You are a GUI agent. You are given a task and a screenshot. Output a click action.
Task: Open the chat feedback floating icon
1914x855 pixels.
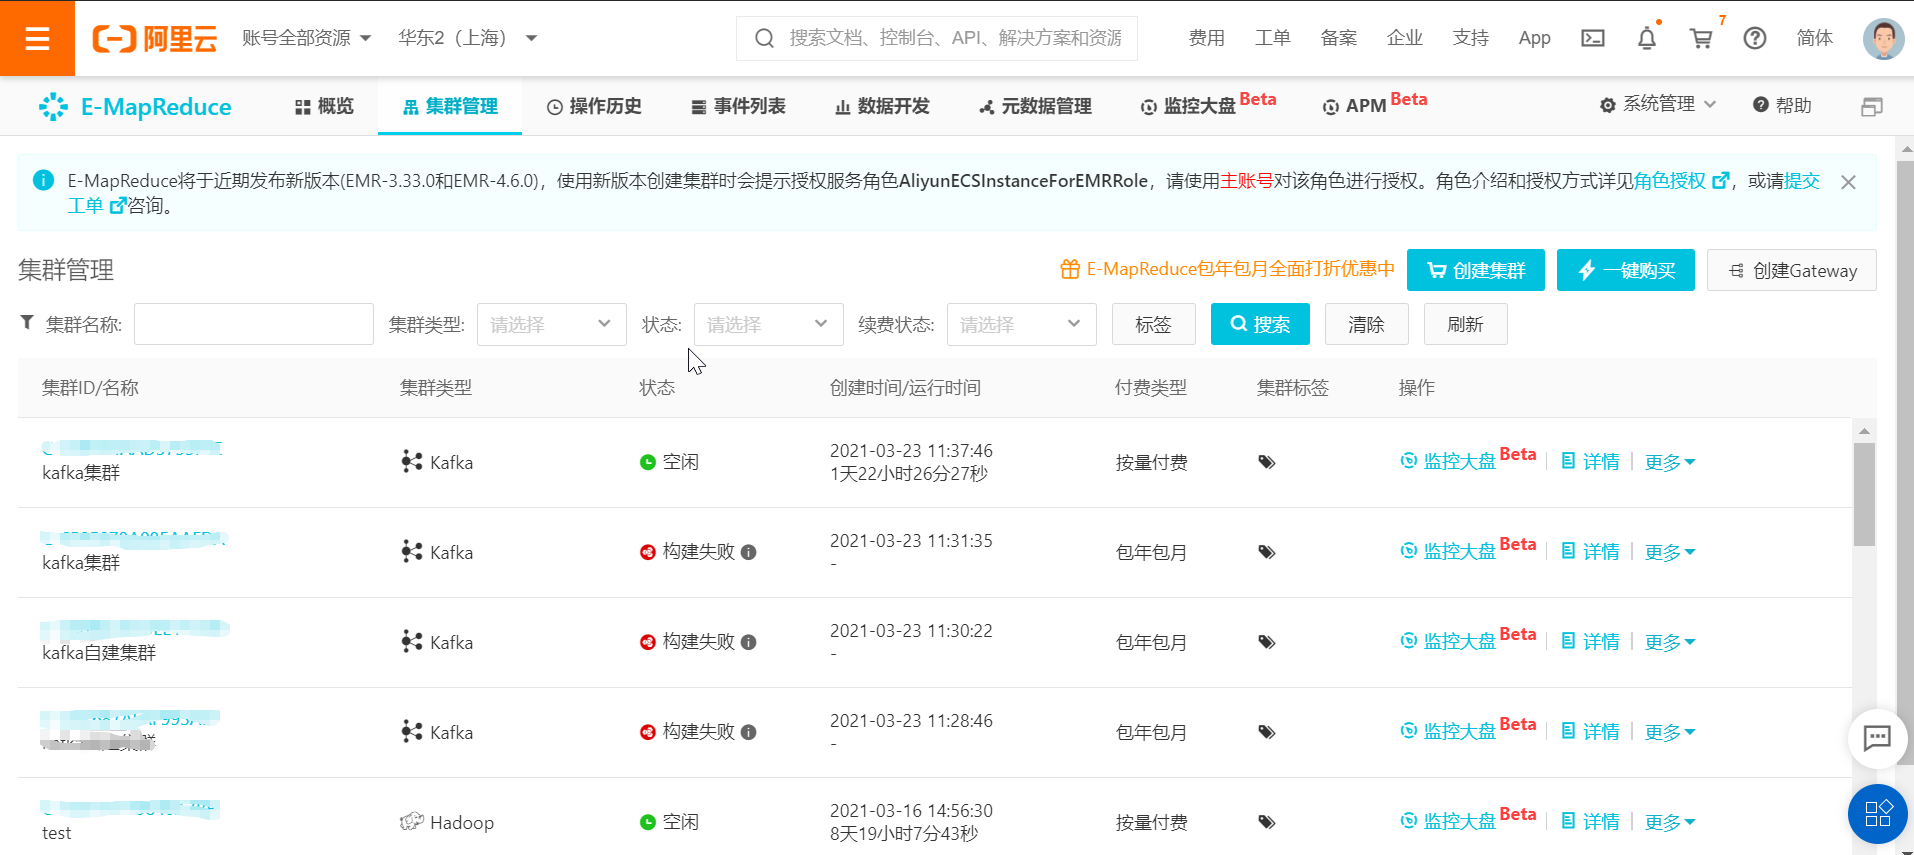[x=1877, y=738]
